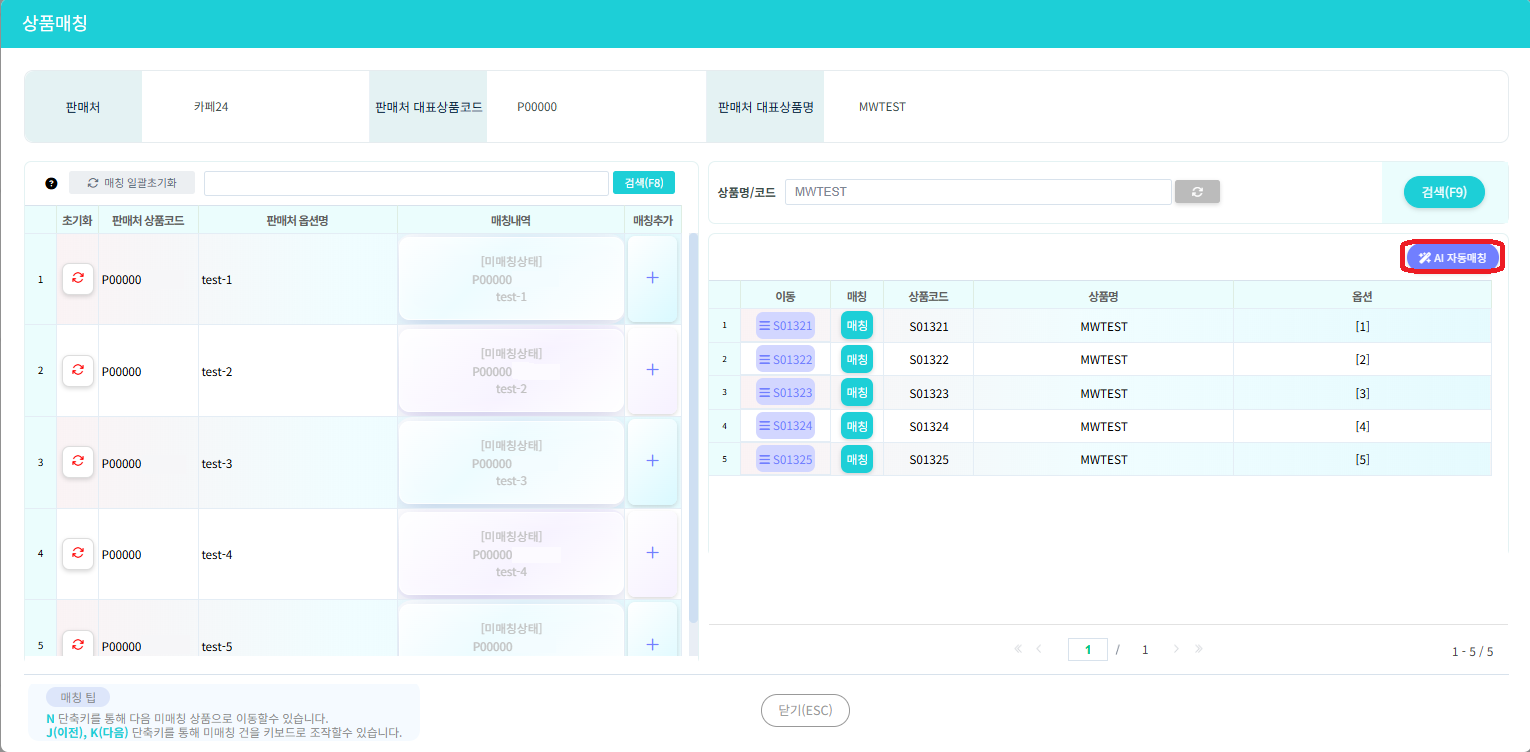Click the 검색(F9) button
1530x752 pixels.
pyautogui.click(x=1444, y=192)
